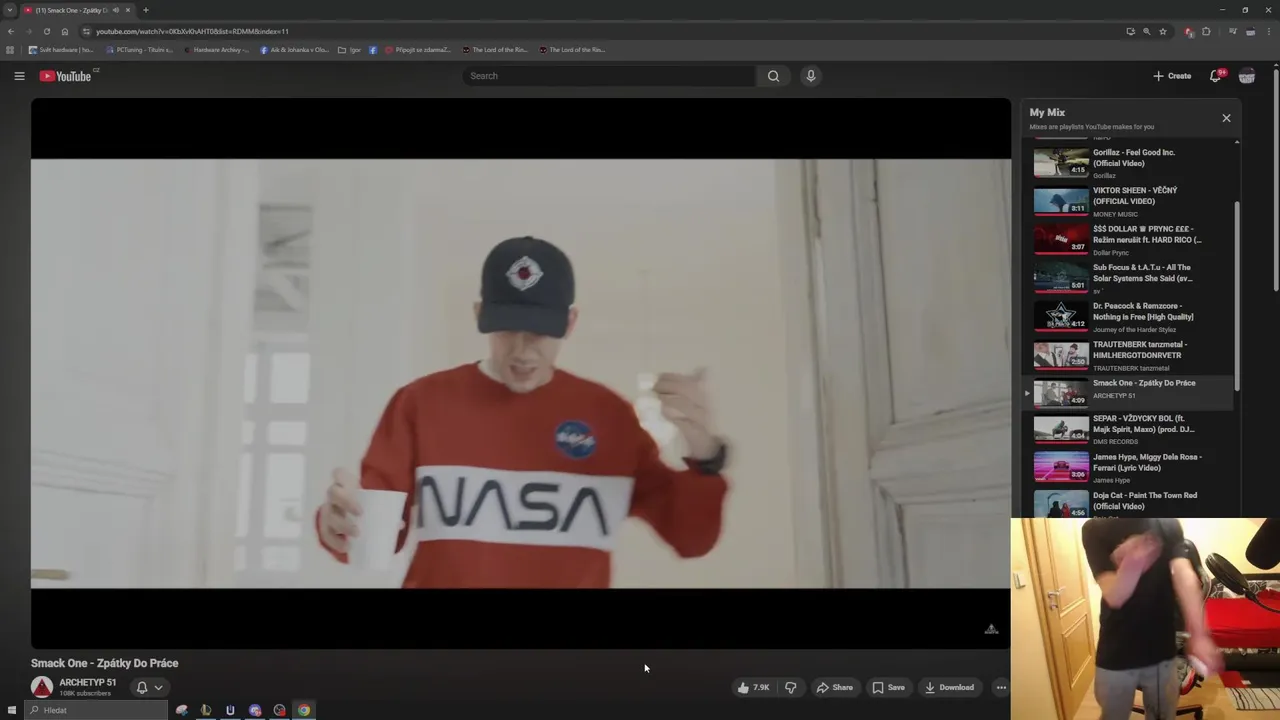Screen dimensions: 1280x720
Task: Click install app icon in address bar
Action: pos(1130,31)
